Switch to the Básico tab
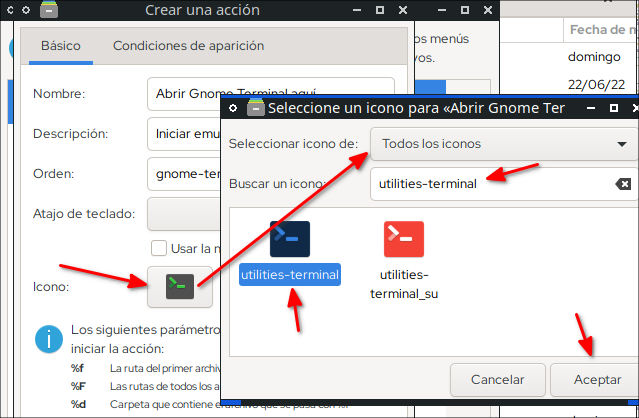639x418 pixels. [x=61, y=46]
